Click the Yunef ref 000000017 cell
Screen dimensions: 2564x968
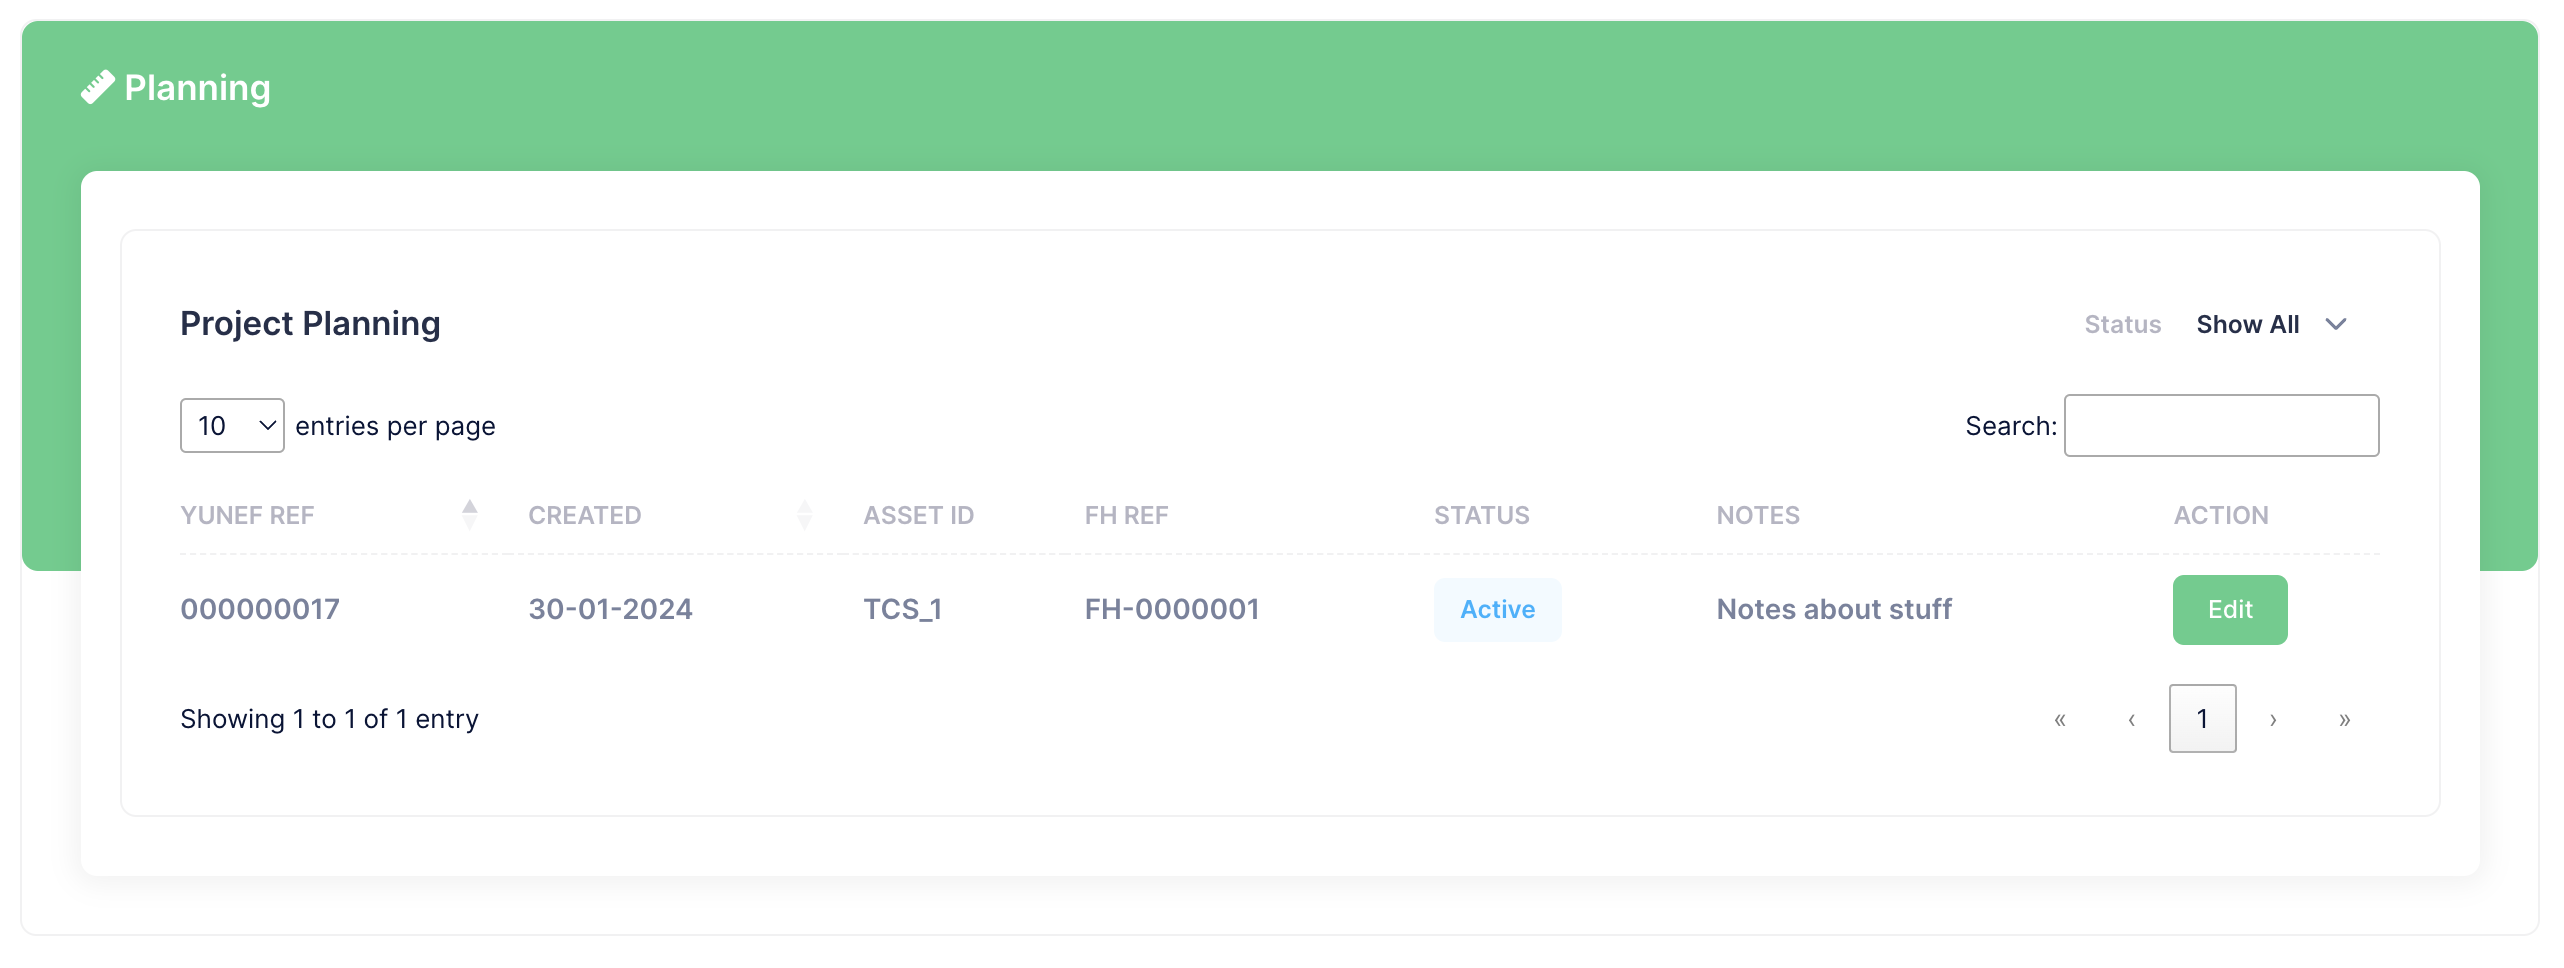[260, 609]
